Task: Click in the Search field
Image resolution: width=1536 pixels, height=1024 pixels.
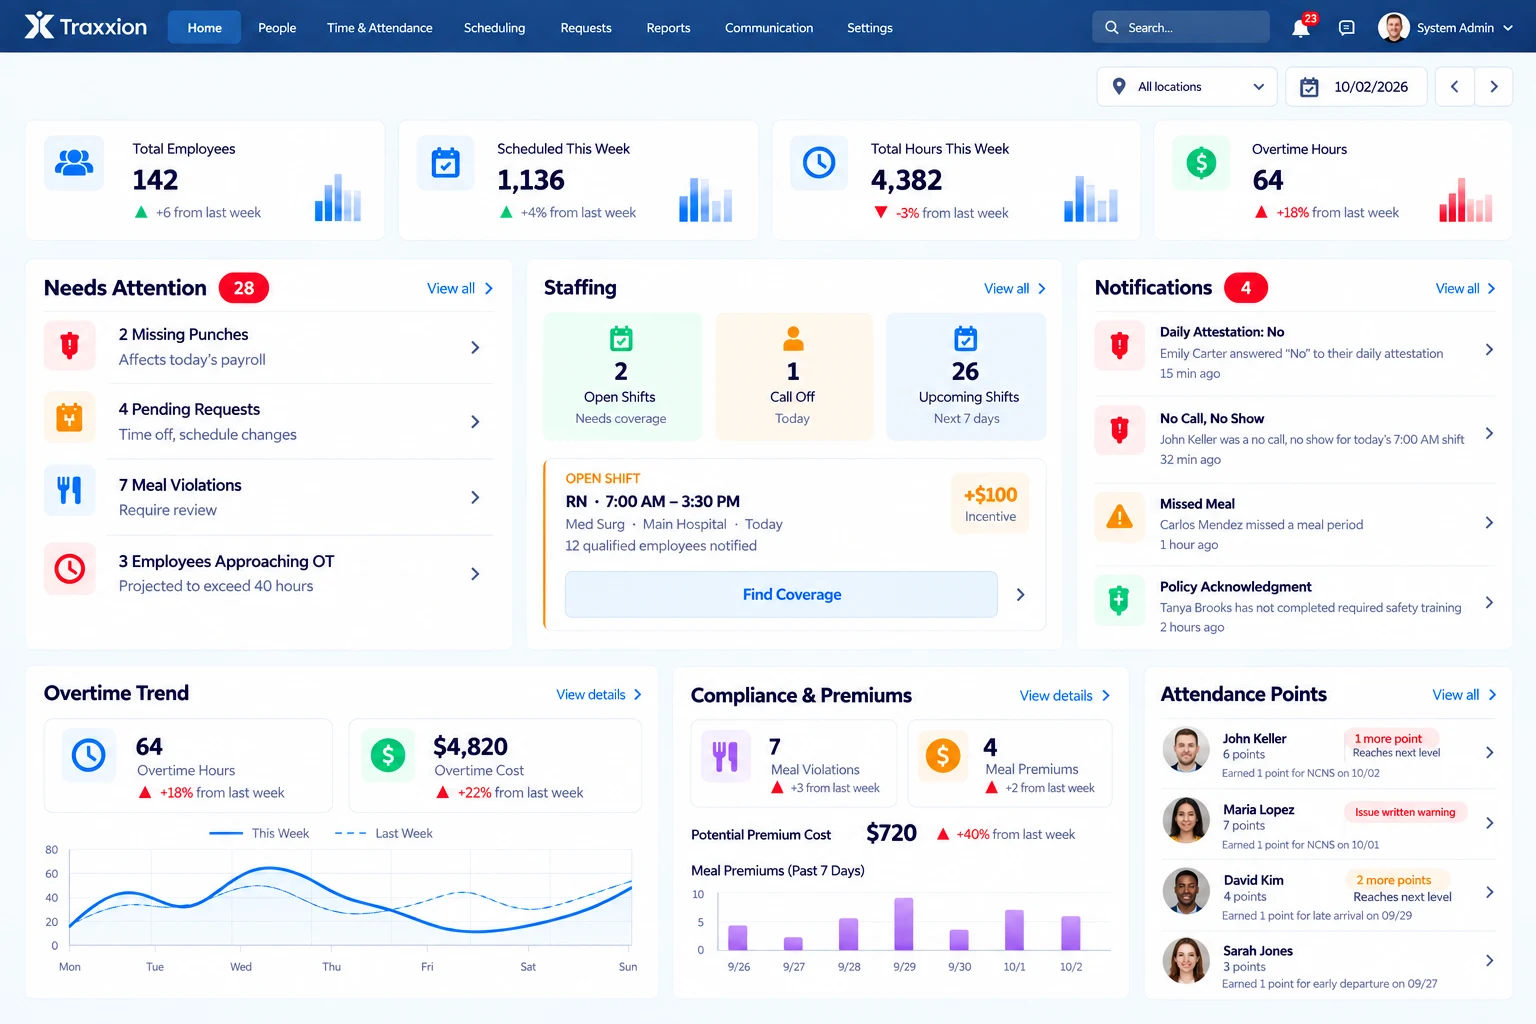Action: coord(1181,28)
